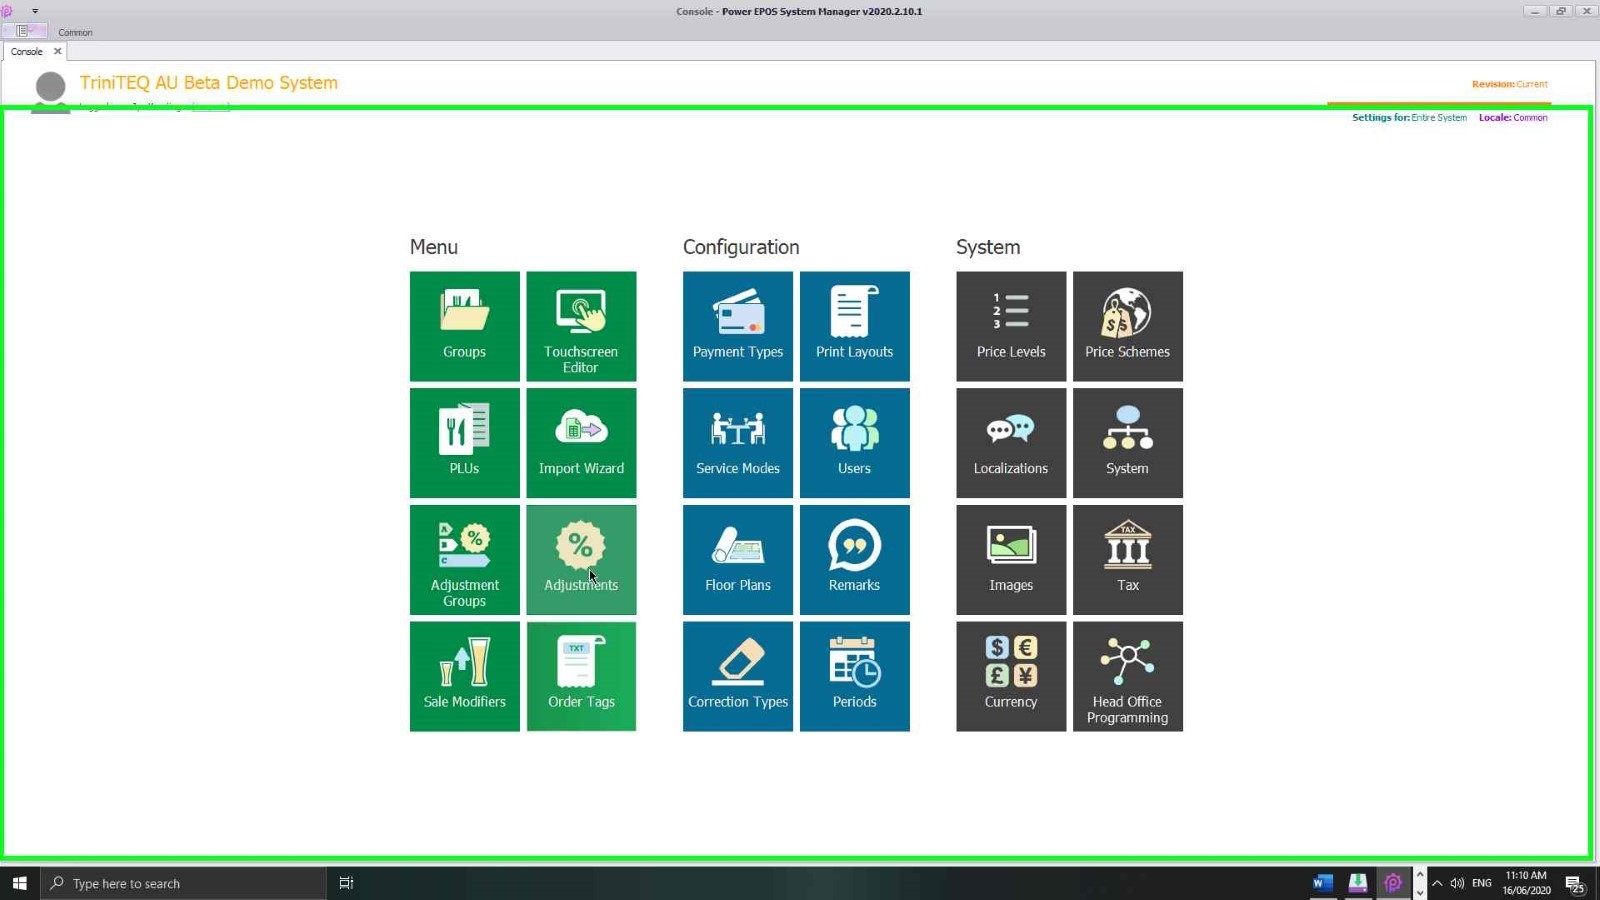This screenshot has width=1600, height=900.
Task: Expand the quick access toolbar dropdown
Action: tap(35, 11)
